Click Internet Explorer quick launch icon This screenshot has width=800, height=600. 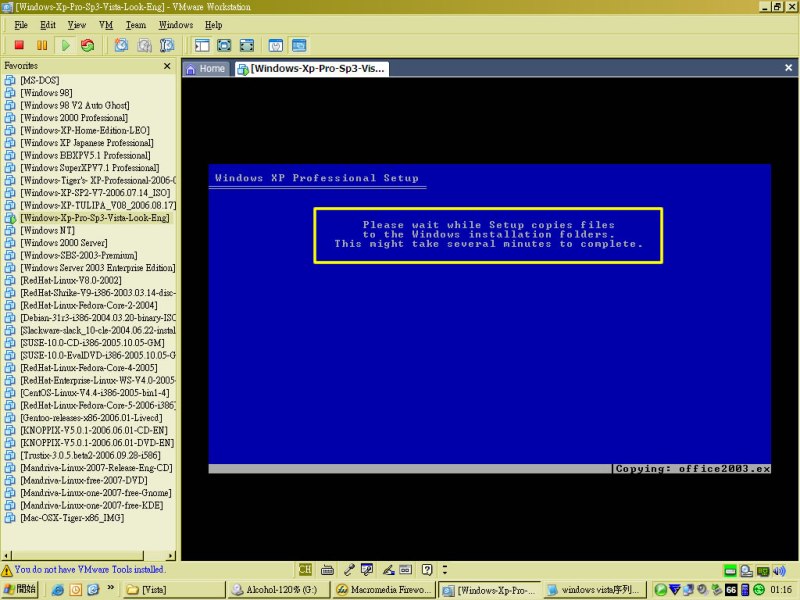click(58, 590)
